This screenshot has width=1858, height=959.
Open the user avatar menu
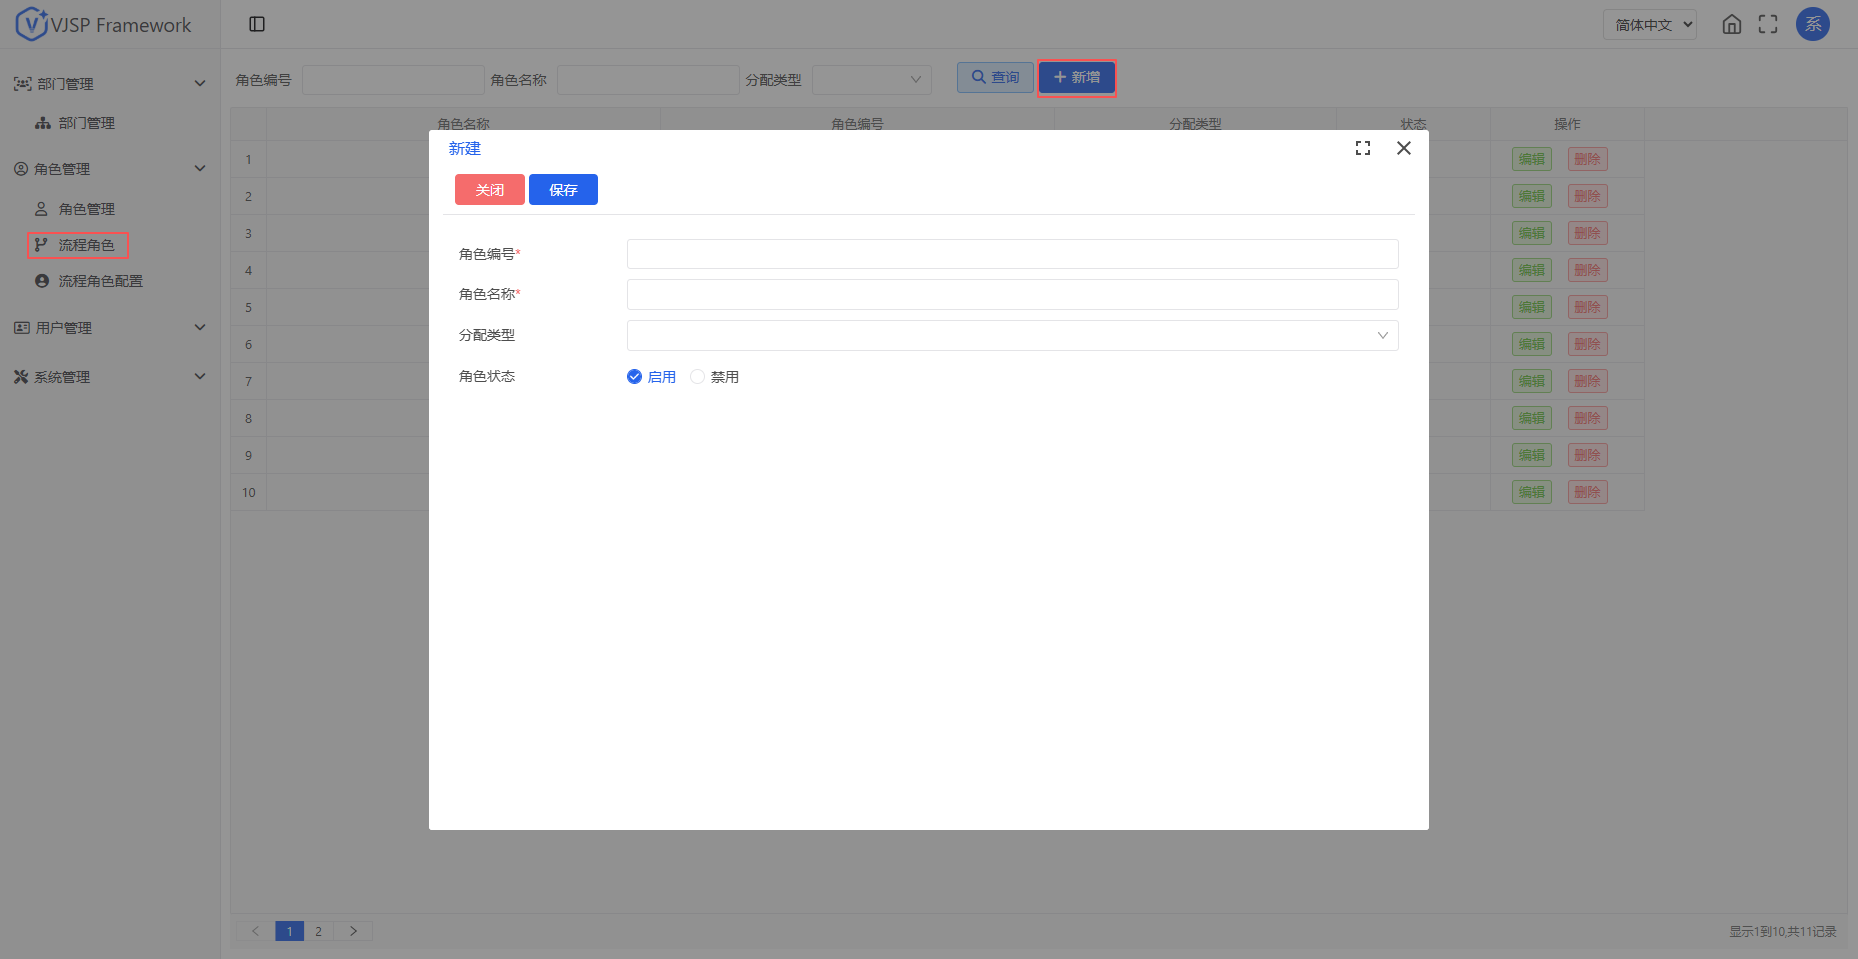[1812, 25]
